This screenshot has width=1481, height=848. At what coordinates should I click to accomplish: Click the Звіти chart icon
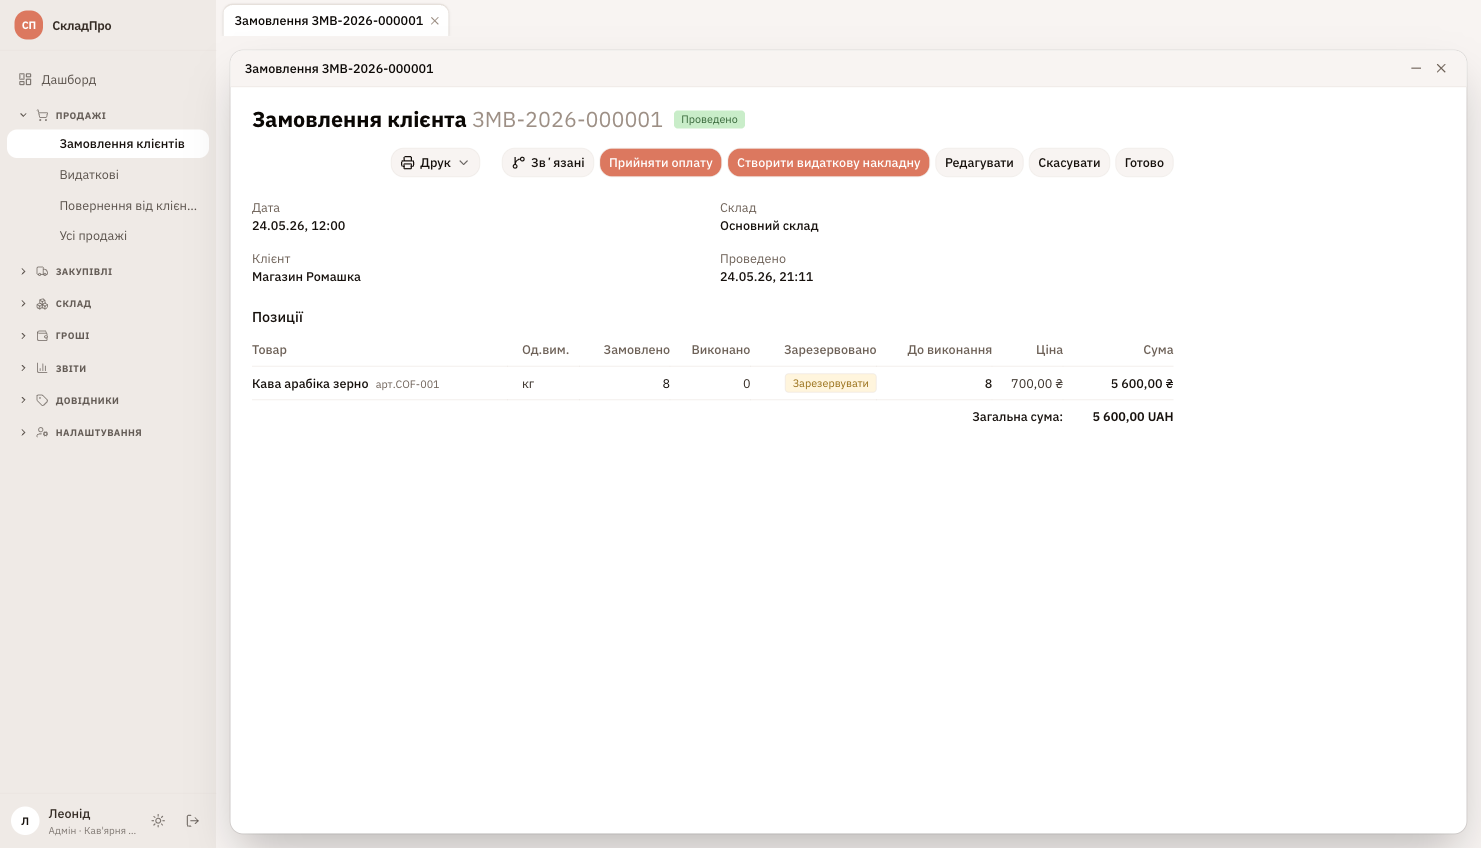click(x=42, y=368)
